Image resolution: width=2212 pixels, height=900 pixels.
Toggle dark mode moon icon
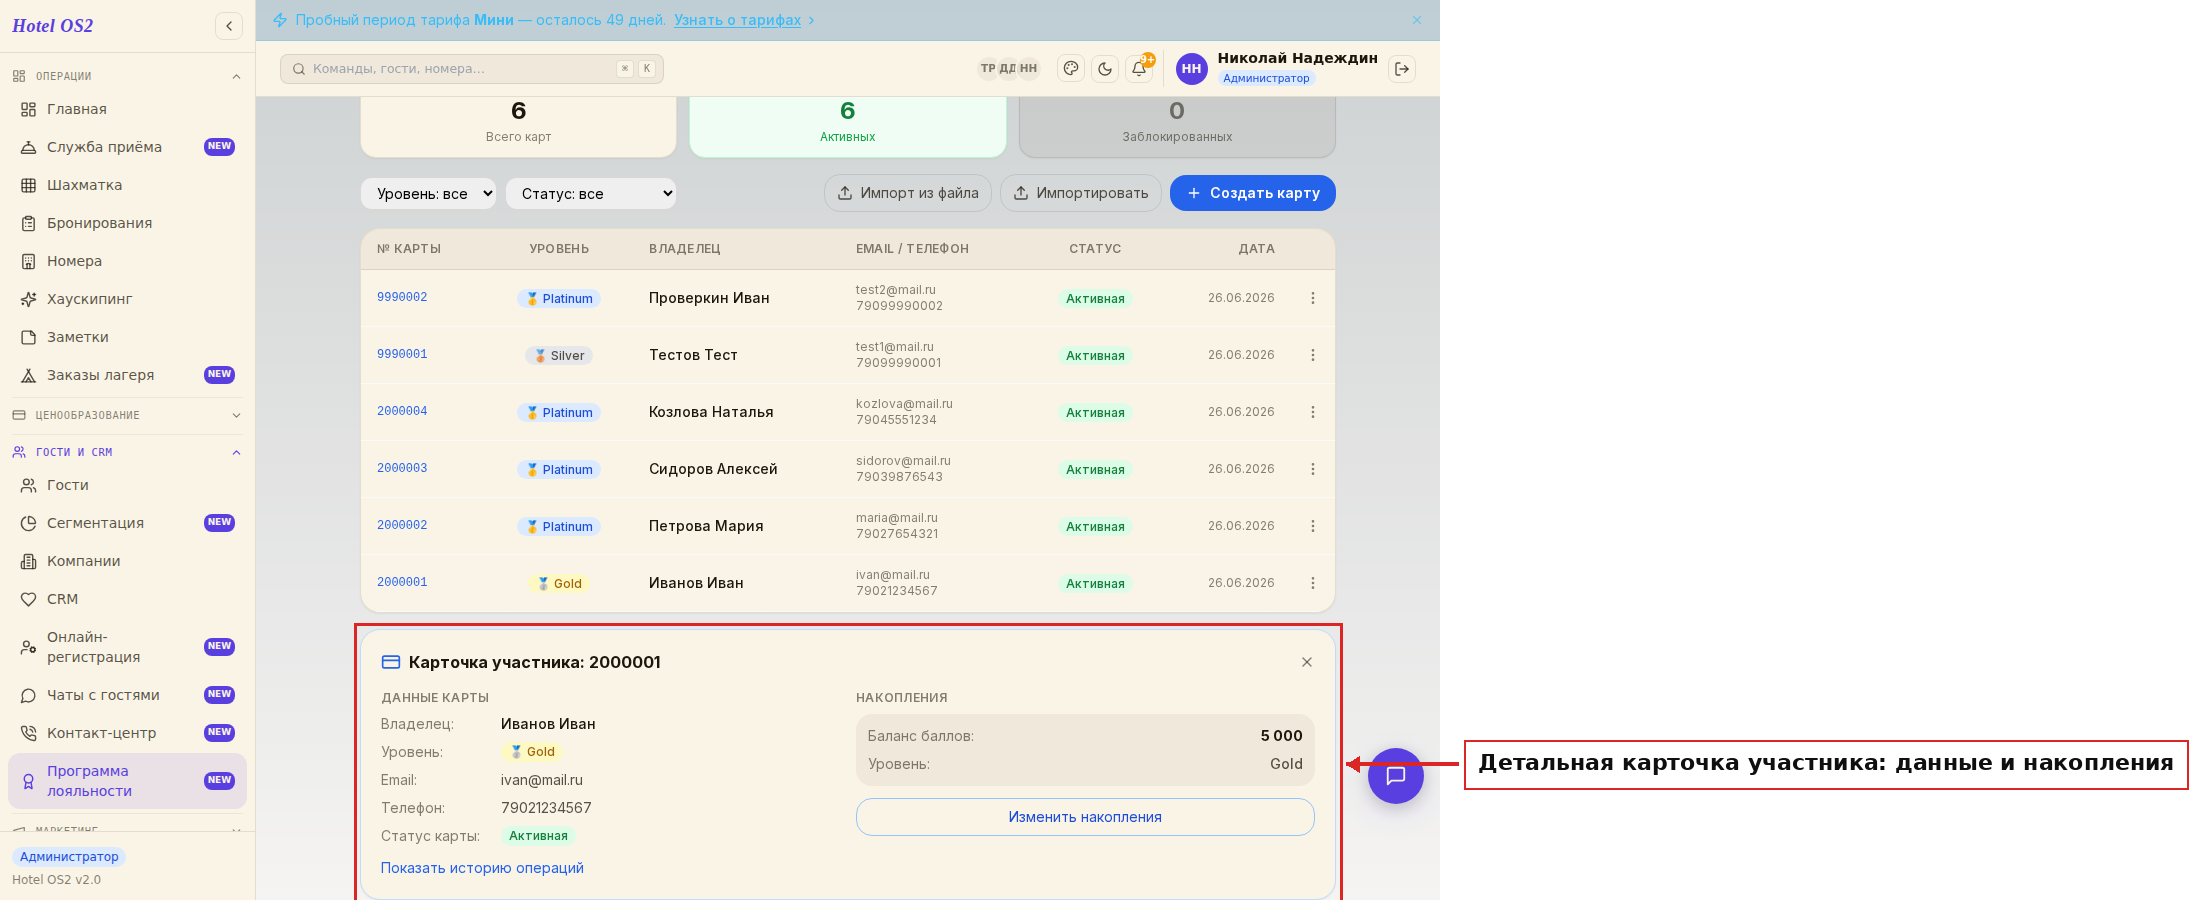coord(1105,69)
